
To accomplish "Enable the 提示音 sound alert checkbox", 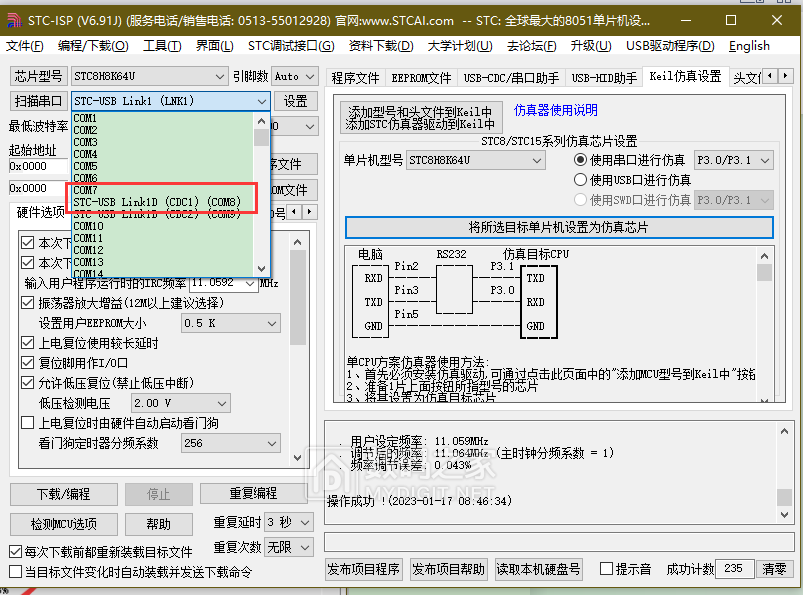I will pos(607,567).
